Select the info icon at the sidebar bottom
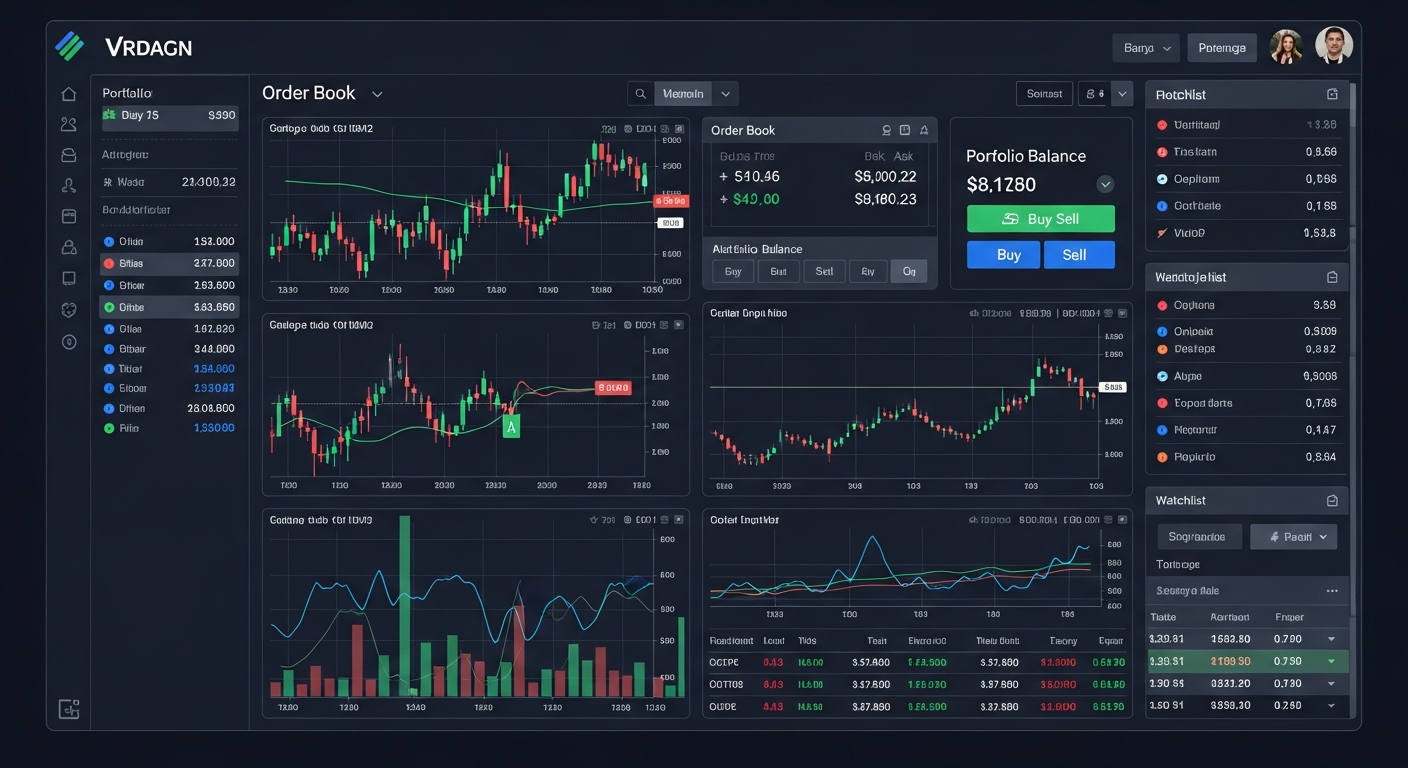 [x=69, y=341]
